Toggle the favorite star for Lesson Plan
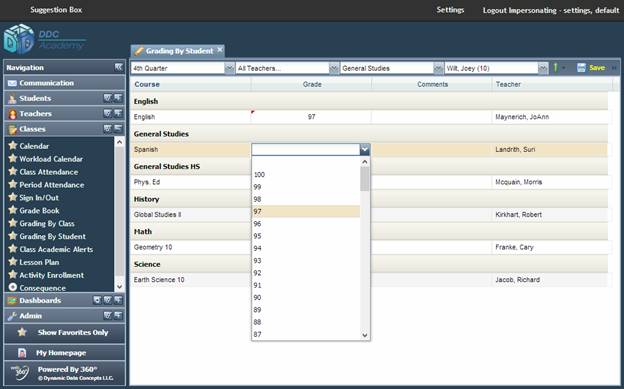This screenshot has height=389, width=624. tap(13, 262)
